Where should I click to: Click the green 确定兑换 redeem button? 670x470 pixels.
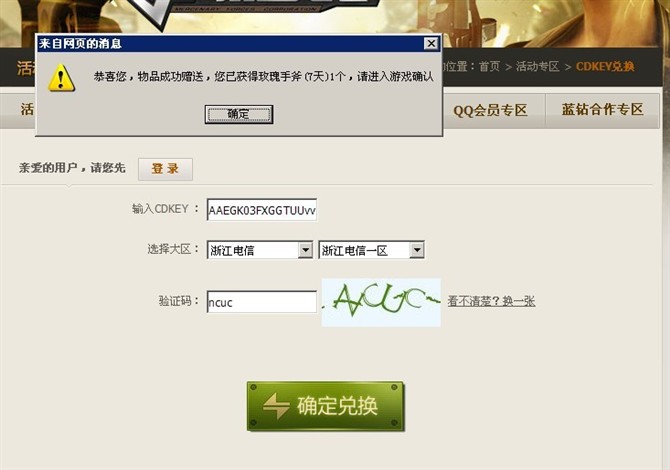pyautogui.click(x=325, y=406)
